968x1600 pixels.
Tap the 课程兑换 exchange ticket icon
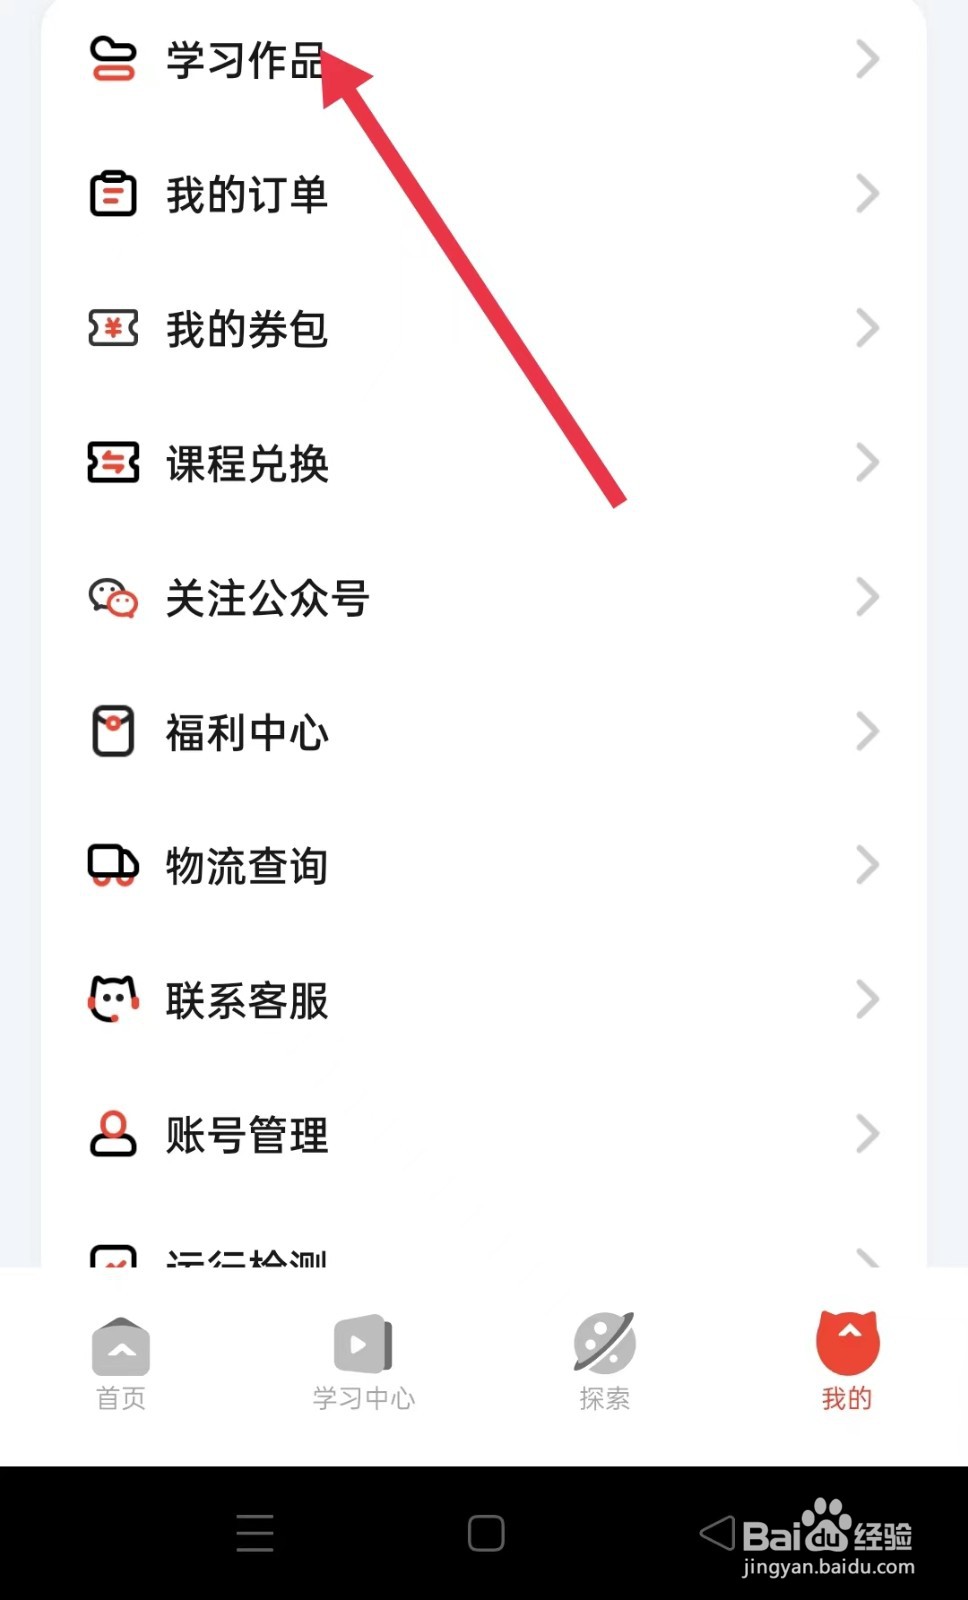point(113,463)
